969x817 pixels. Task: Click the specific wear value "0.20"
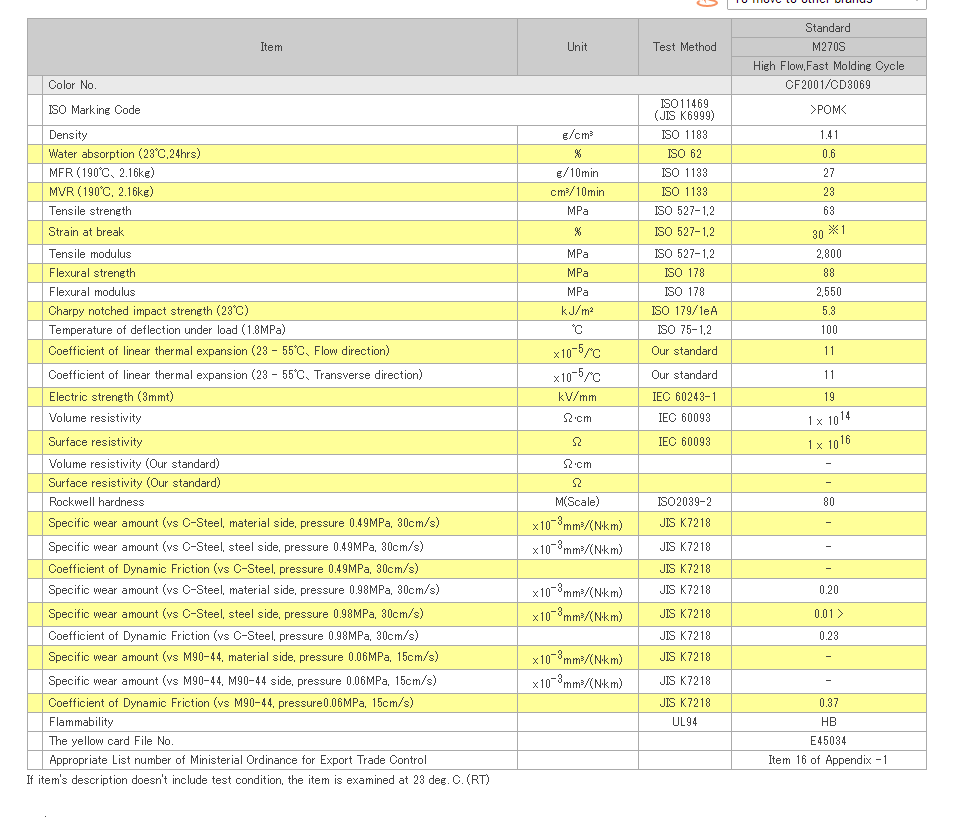pyautogui.click(x=829, y=590)
